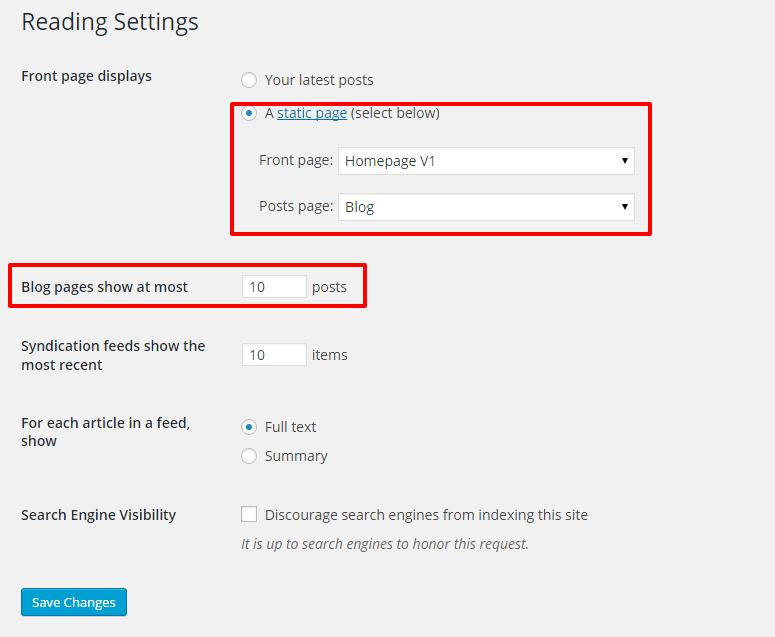Click the "Blog pages show at most" label

pos(104,287)
